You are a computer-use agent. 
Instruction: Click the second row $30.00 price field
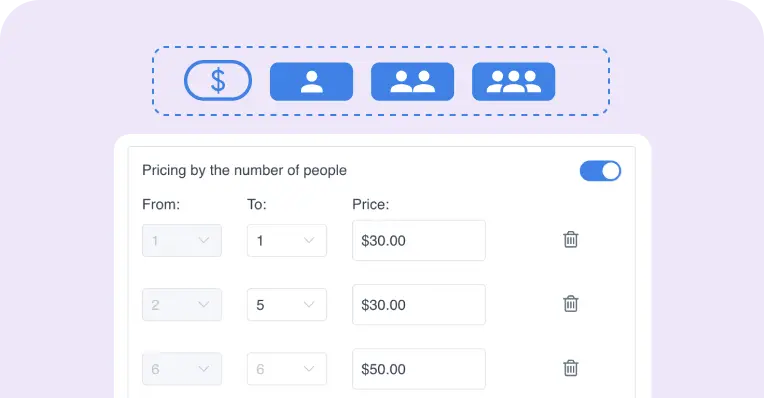[x=419, y=305]
